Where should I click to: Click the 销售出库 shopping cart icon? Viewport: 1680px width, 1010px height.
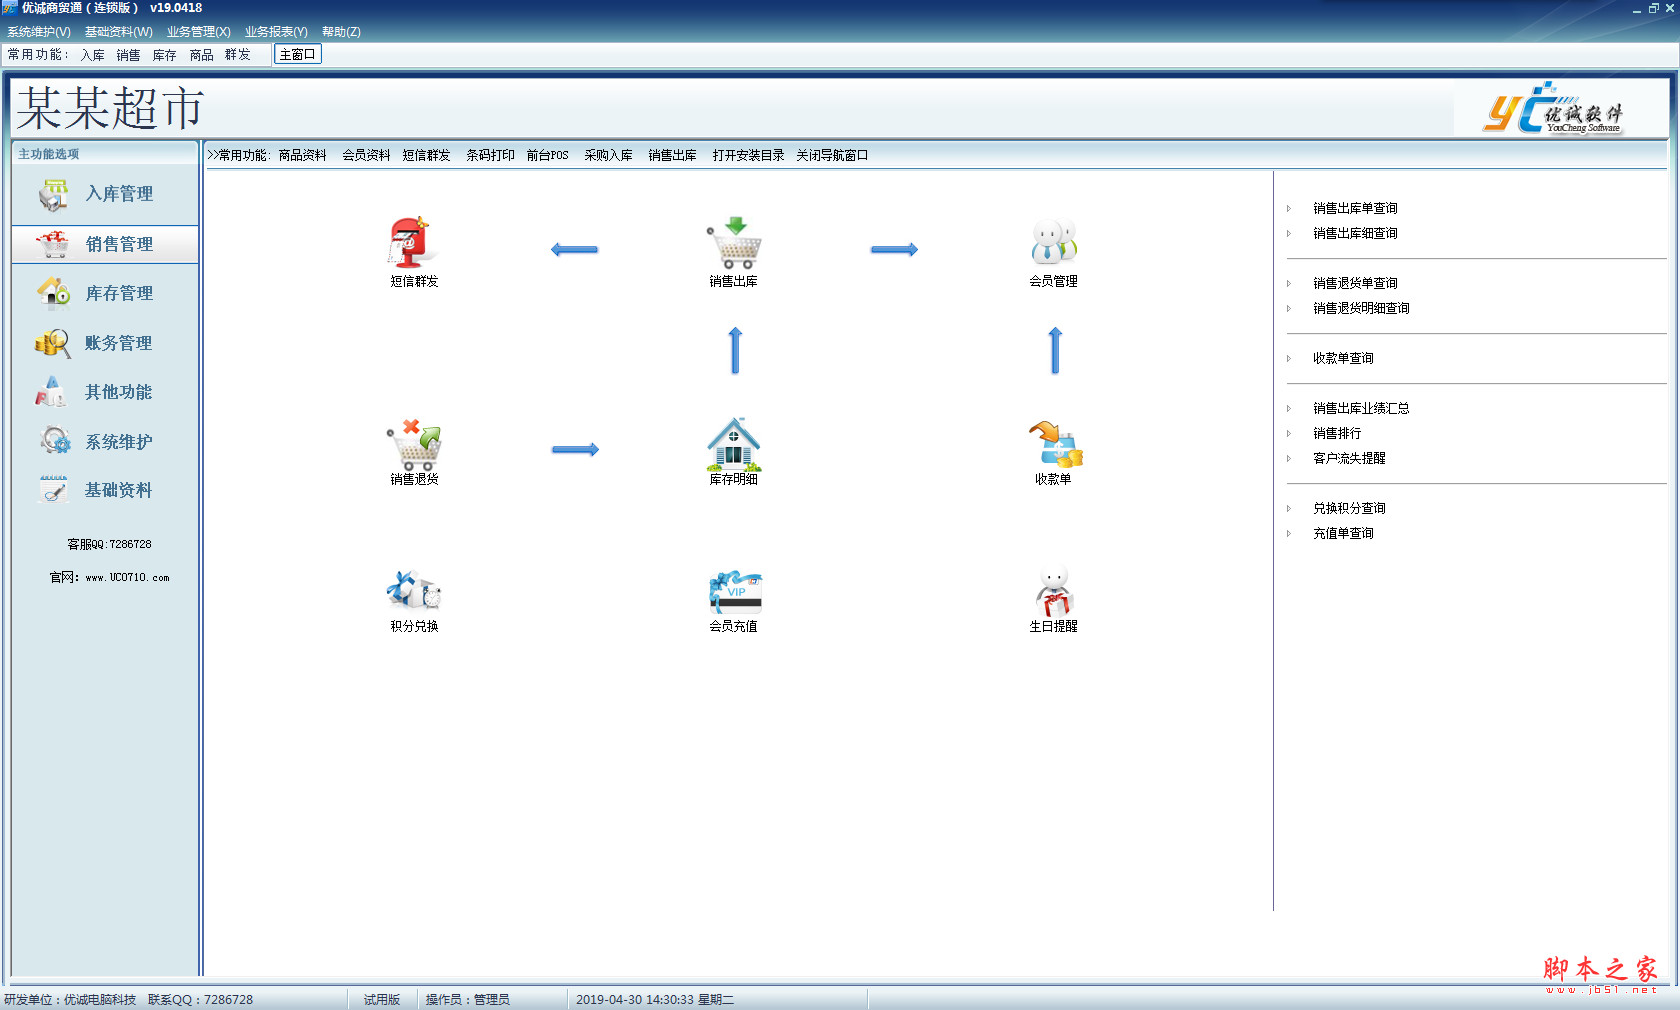tap(734, 243)
